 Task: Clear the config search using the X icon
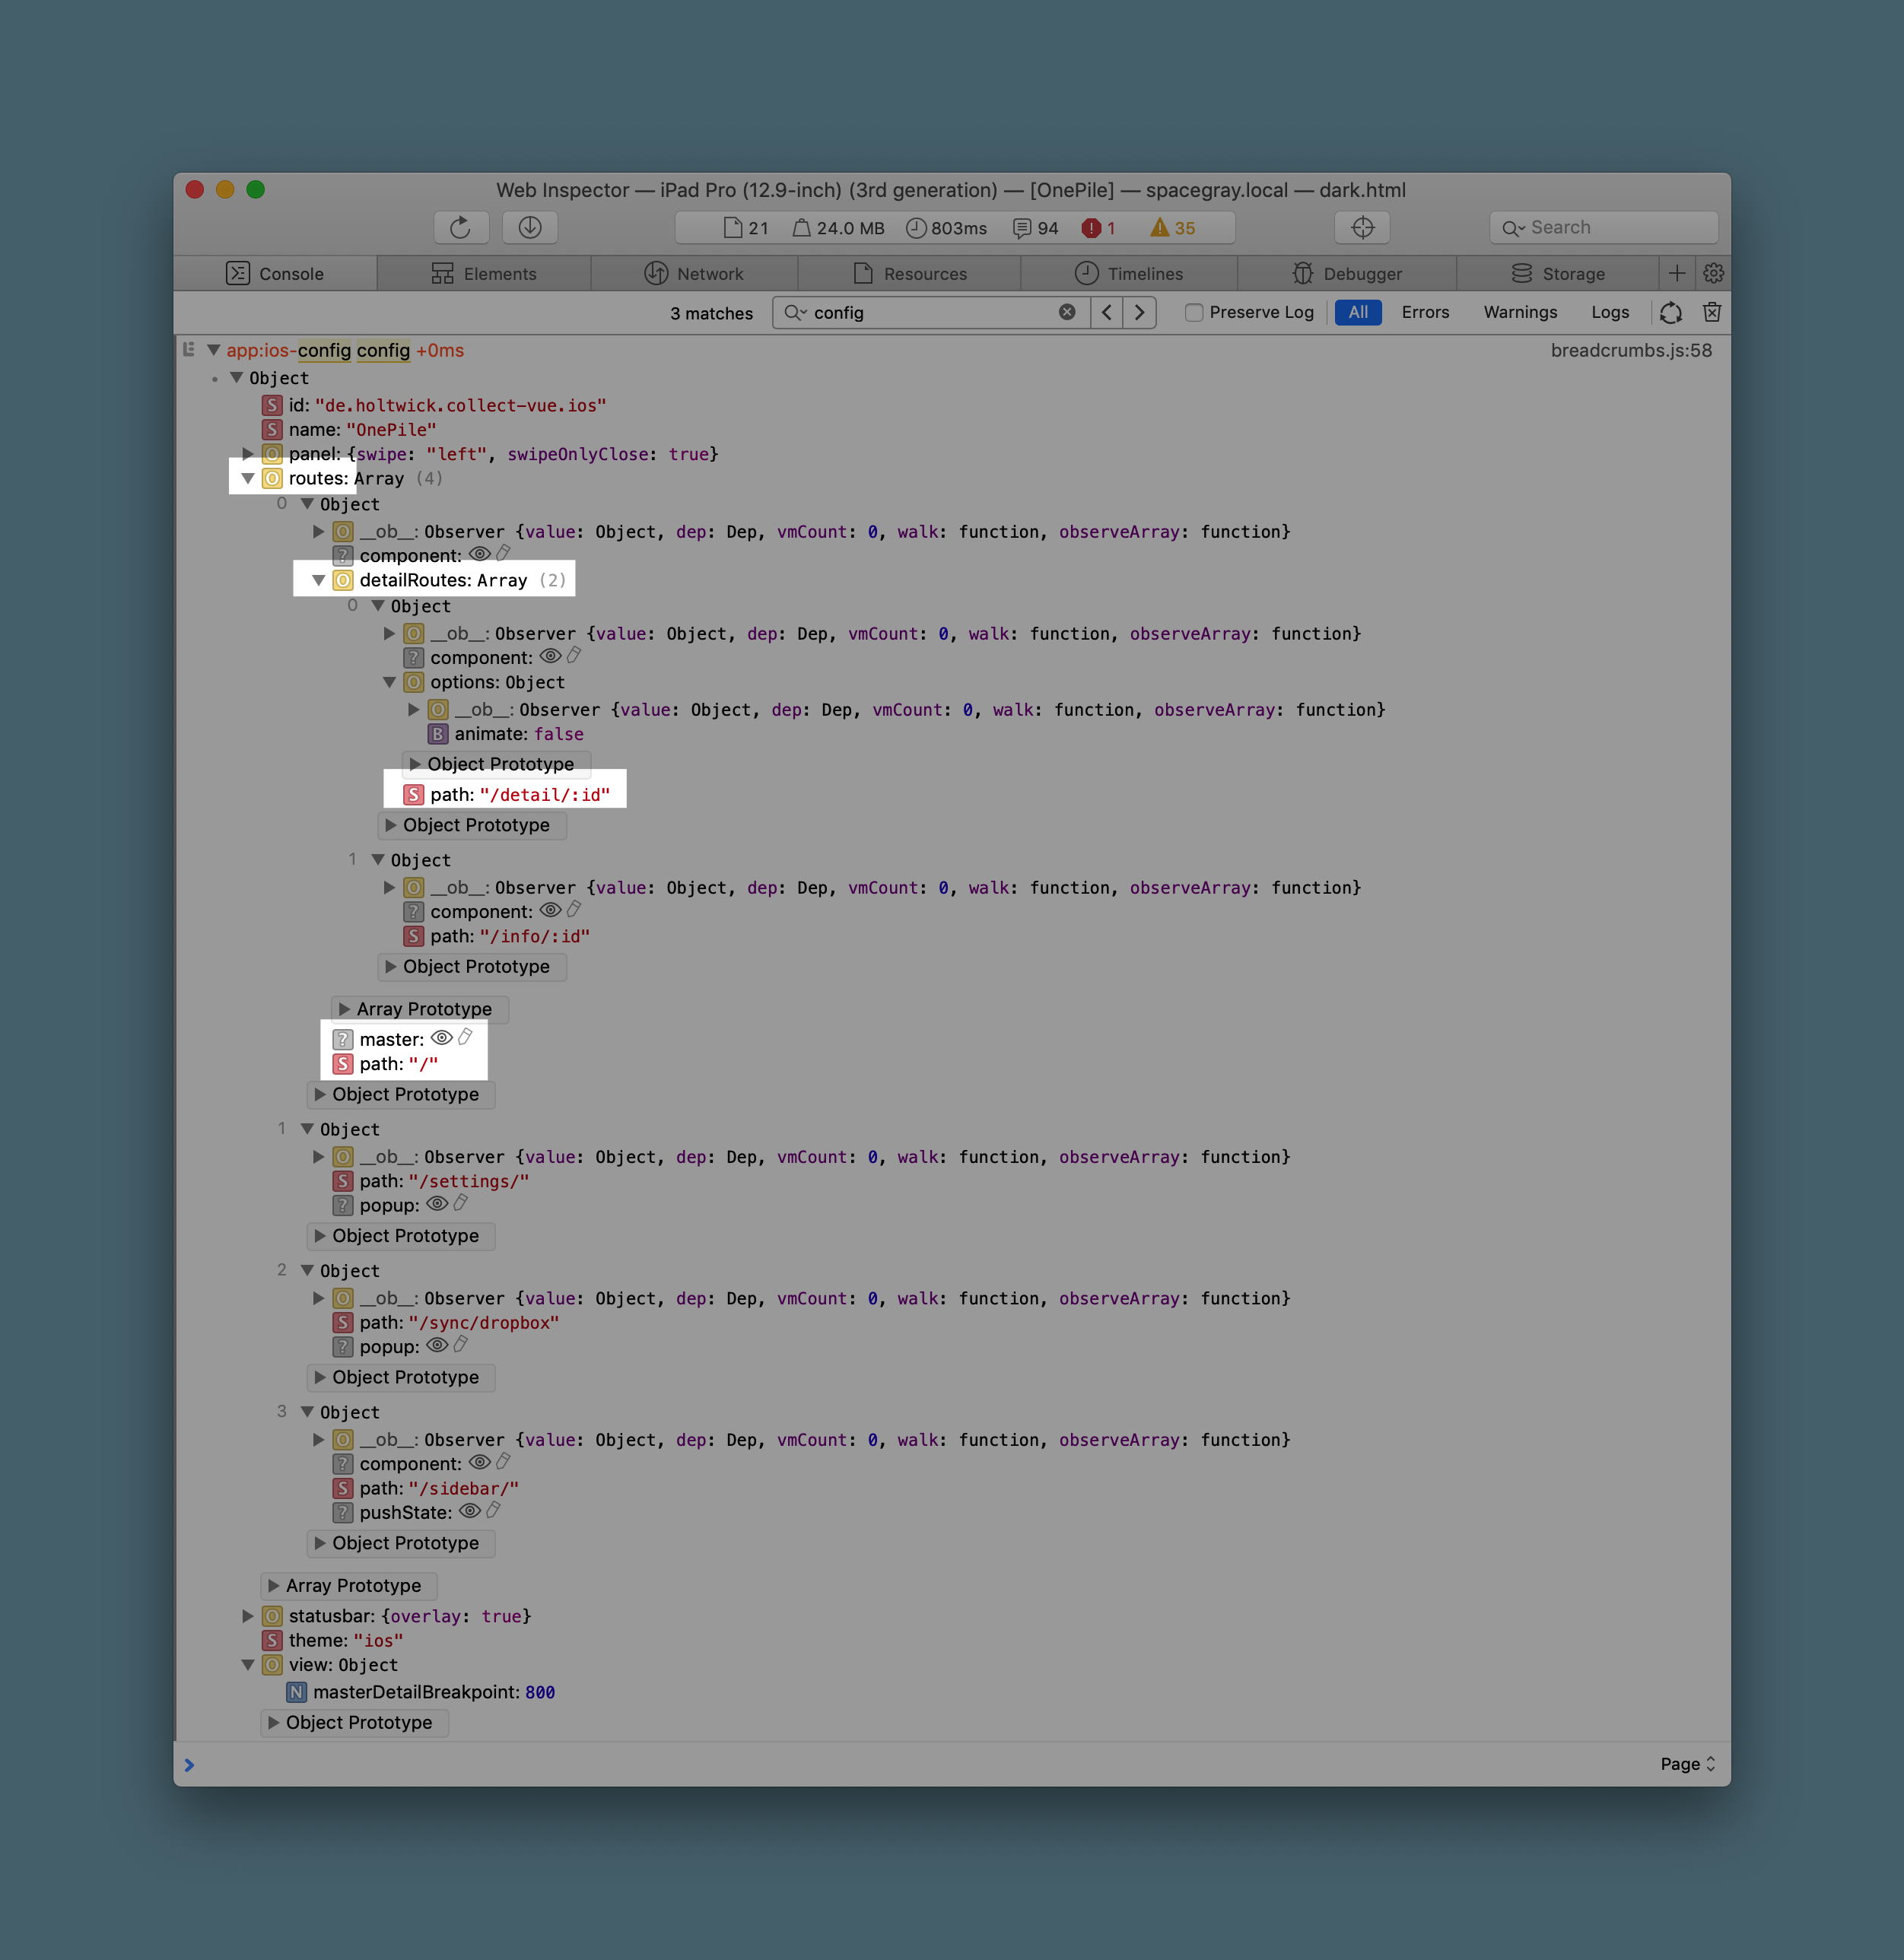click(x=1067, y=312)
